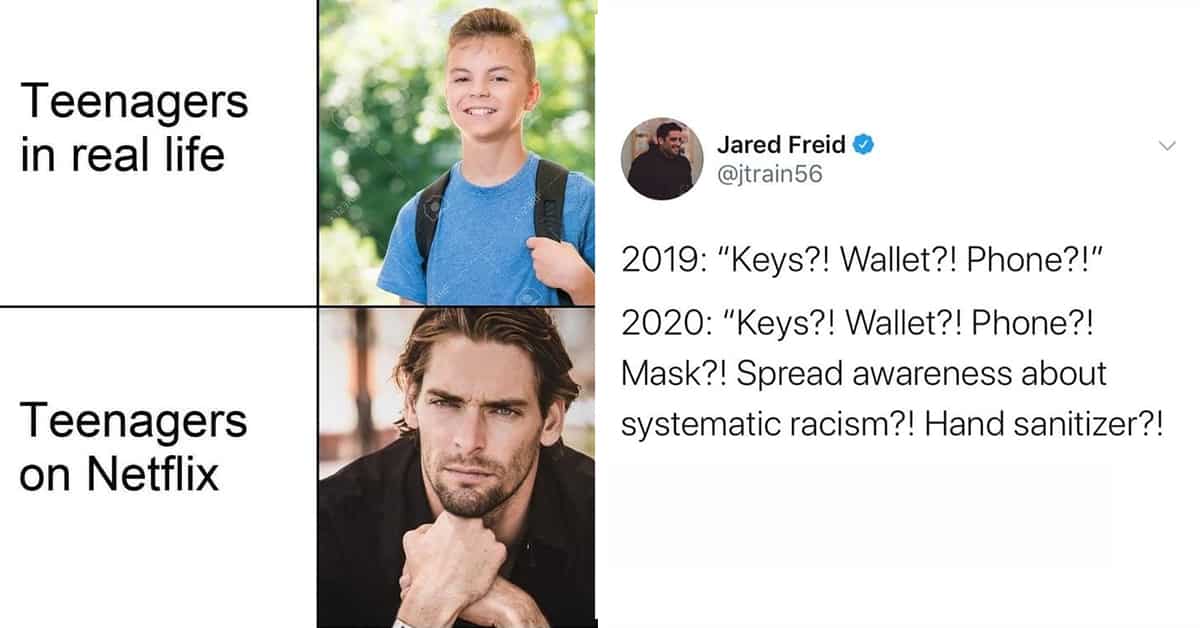
Task: Open the smiling boy with backpack photo
Action: (457, 152)
